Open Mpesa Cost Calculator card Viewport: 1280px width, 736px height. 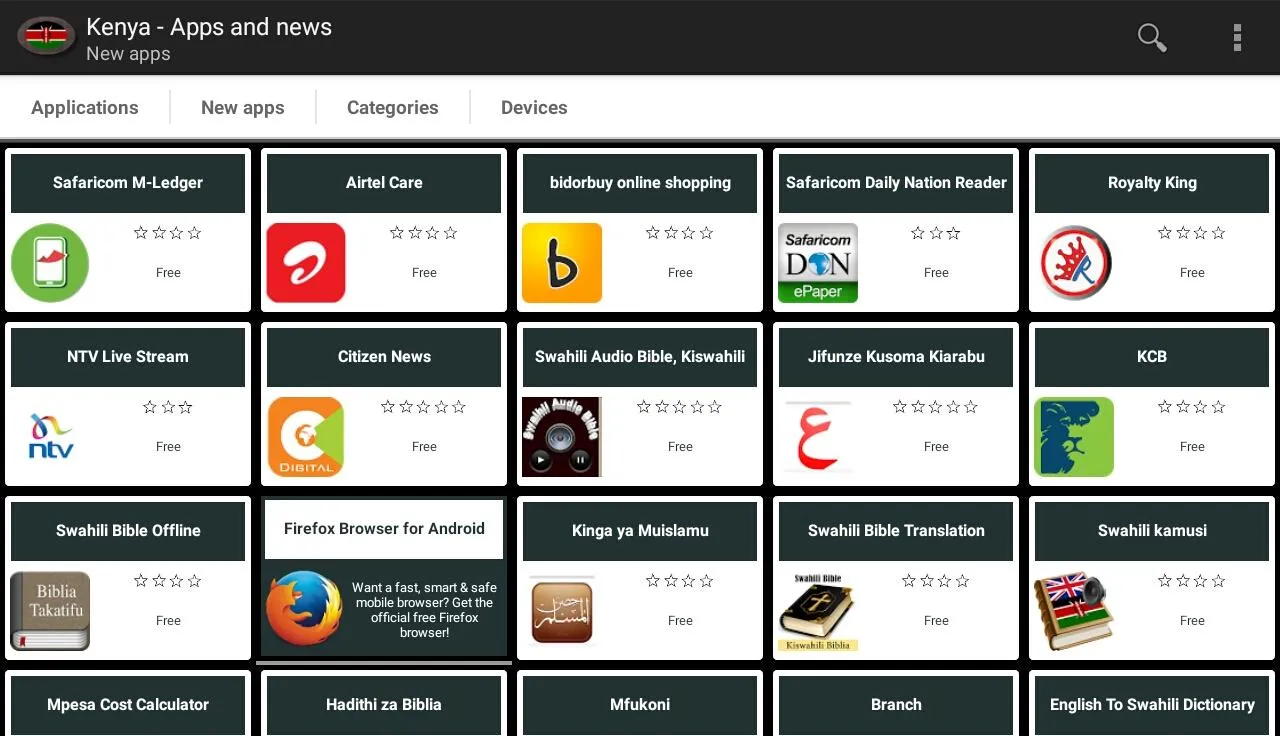tap(128, 704)
